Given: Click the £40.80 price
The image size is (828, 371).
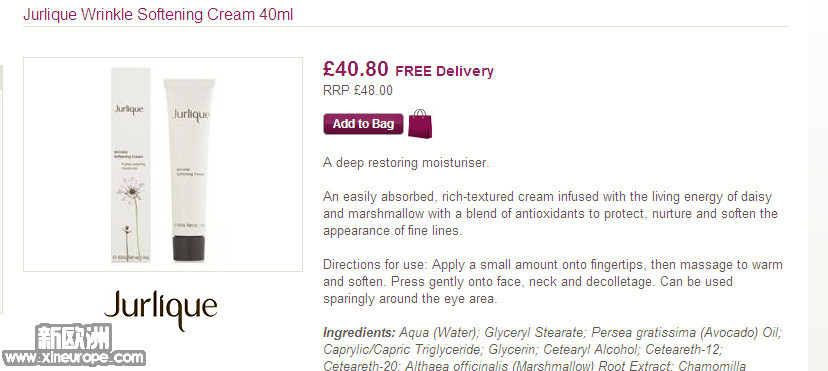Looking at the screenshot, I should coord(356,69).
